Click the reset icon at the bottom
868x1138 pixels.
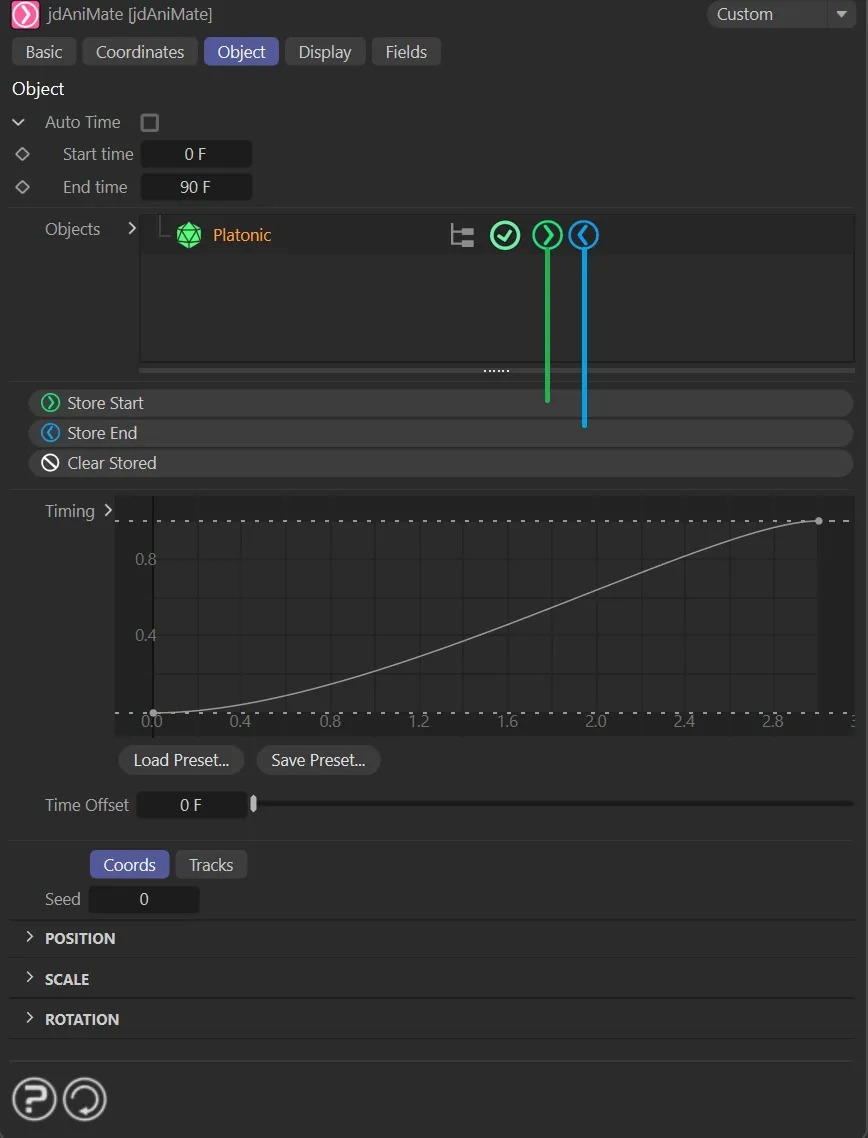tap(84, 1098)
